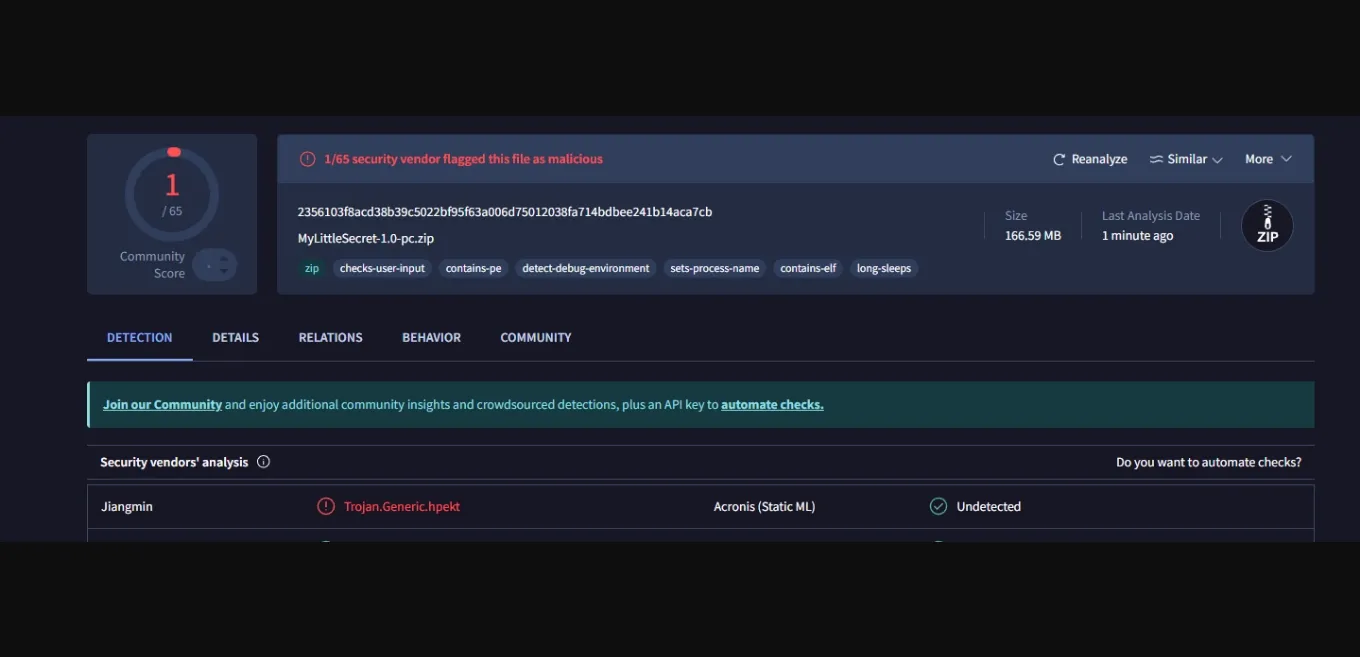The image size is (1360, 657).
Task: Click the green Undetected checkmark for Acronis
Action: (938, 507)
